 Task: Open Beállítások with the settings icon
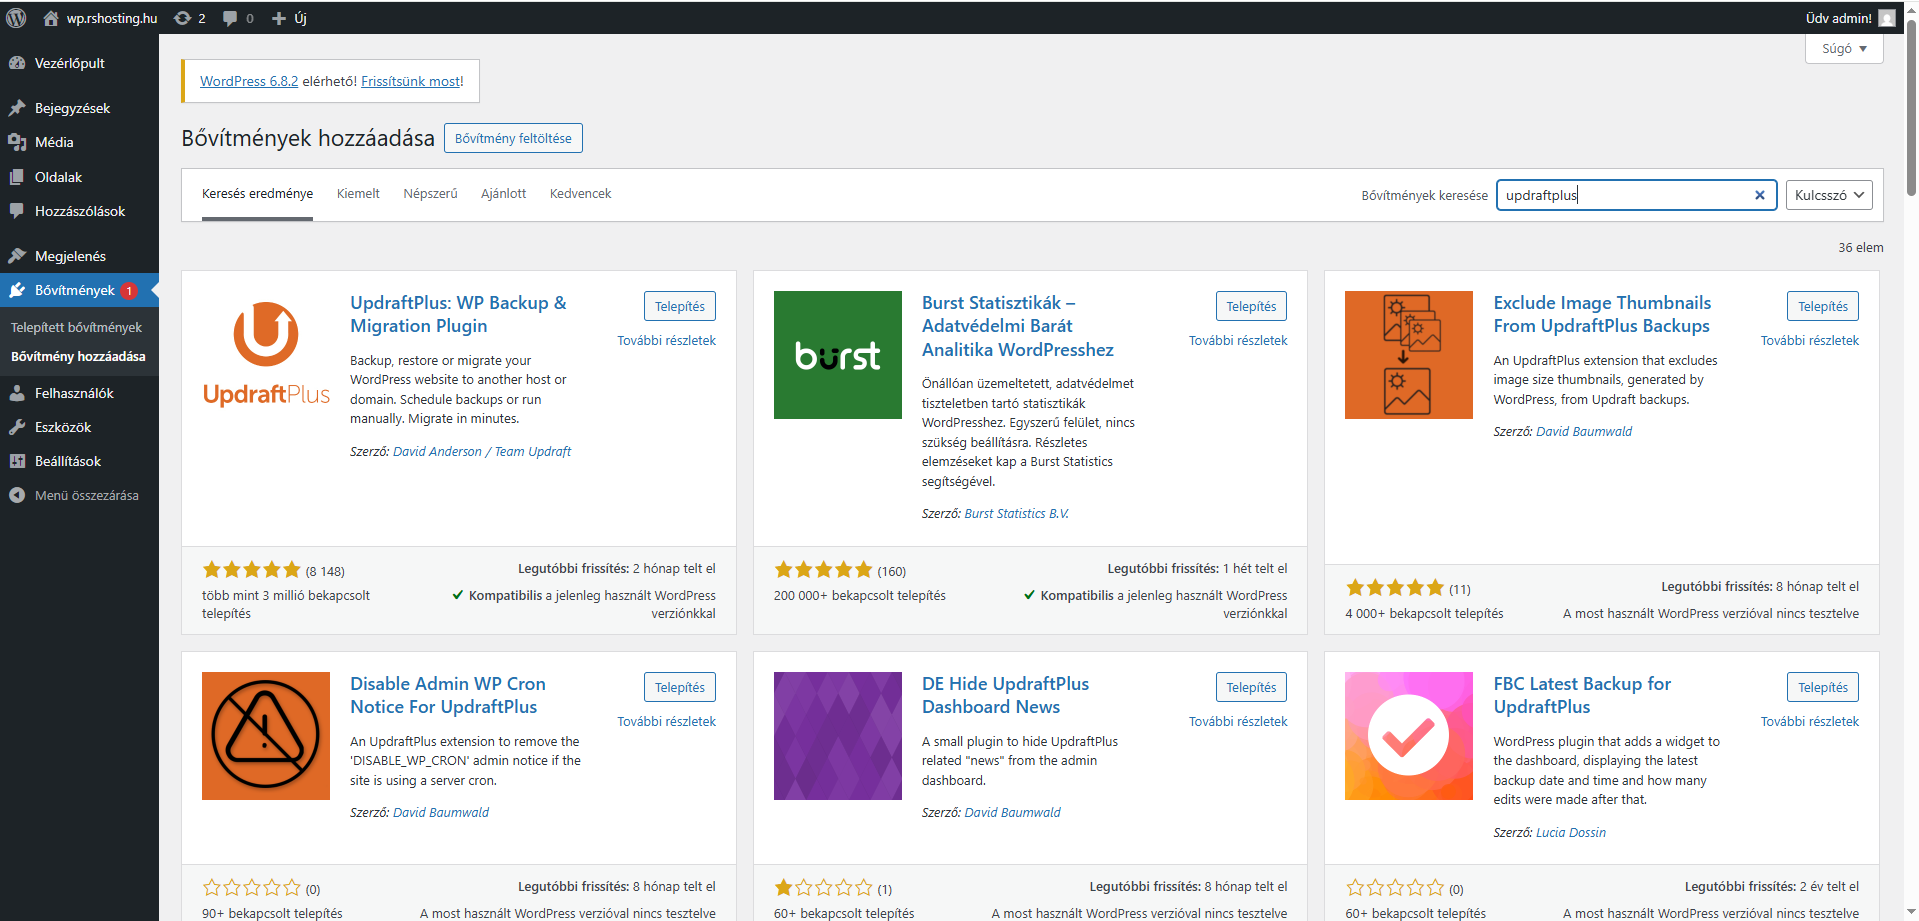point(18,460)
